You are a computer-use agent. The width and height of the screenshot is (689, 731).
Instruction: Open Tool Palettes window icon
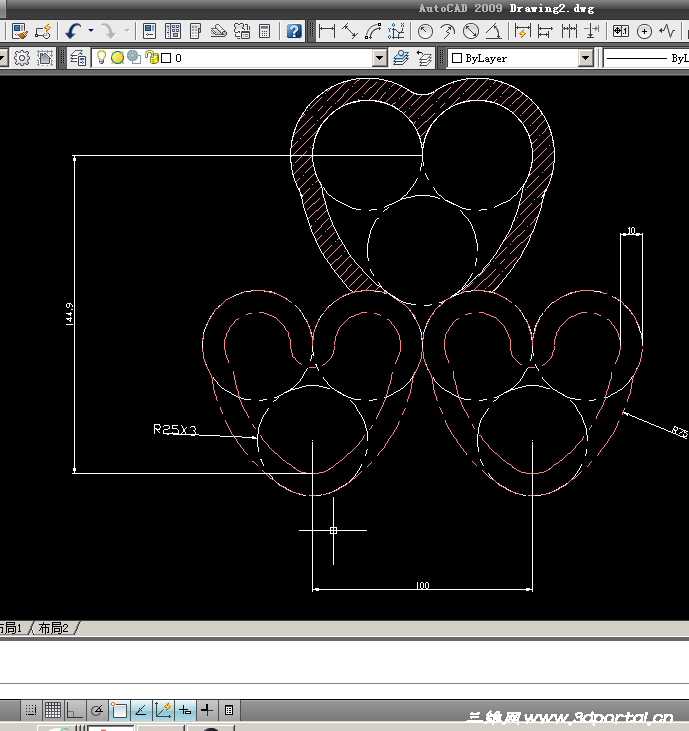[196, 31]
